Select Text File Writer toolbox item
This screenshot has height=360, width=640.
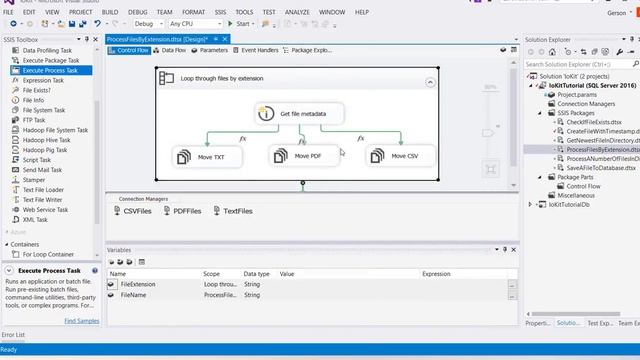click(x=42, y=200)
